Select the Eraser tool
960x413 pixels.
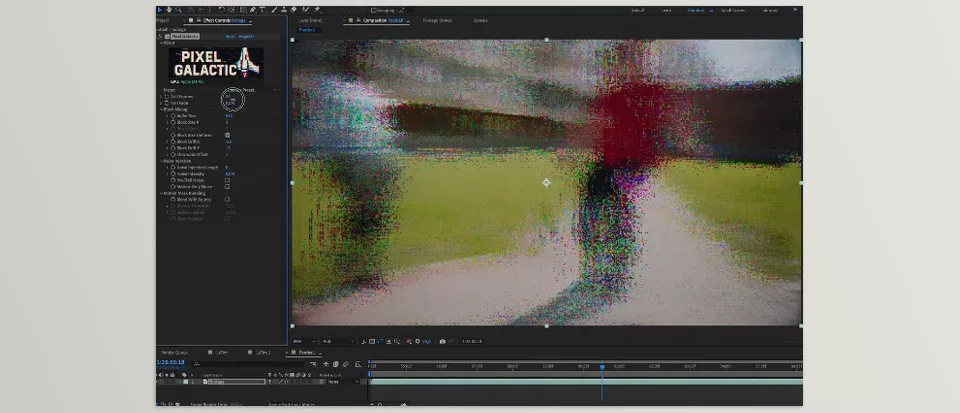(294, 10)
